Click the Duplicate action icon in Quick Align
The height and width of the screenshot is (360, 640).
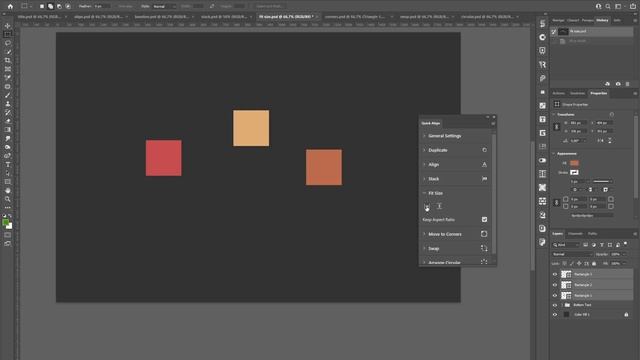coord(484,150)
